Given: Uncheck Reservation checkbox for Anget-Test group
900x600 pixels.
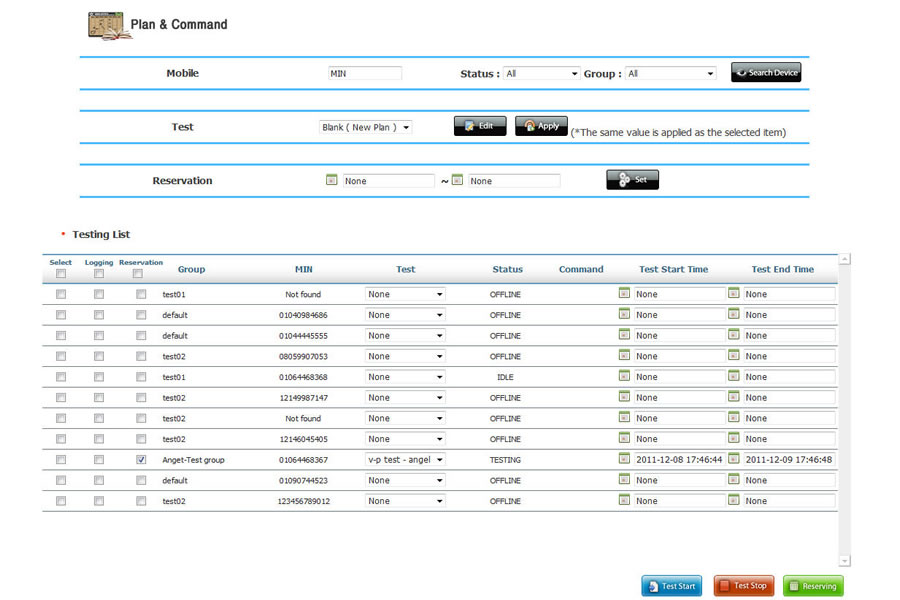Looking at the screenshot, I should [141, 460].
